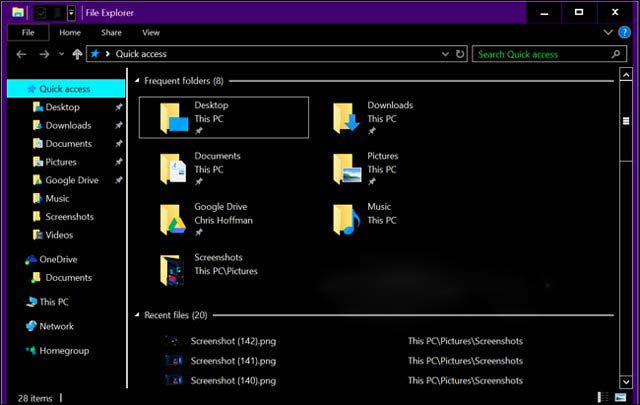Select Documents in the Quick access list
640x405 pixels.
(69, 144)
